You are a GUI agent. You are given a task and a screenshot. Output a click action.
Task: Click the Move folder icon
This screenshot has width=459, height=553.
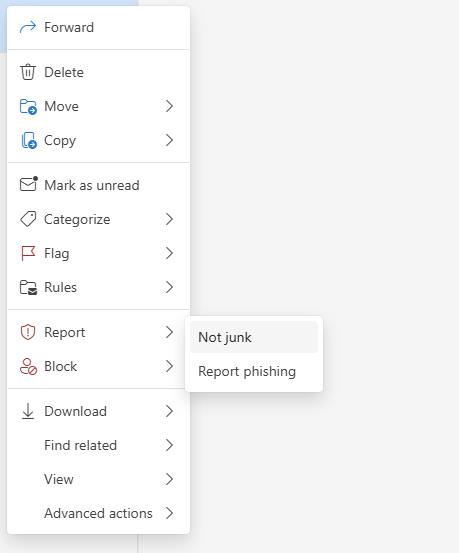(x=28, y=106)
